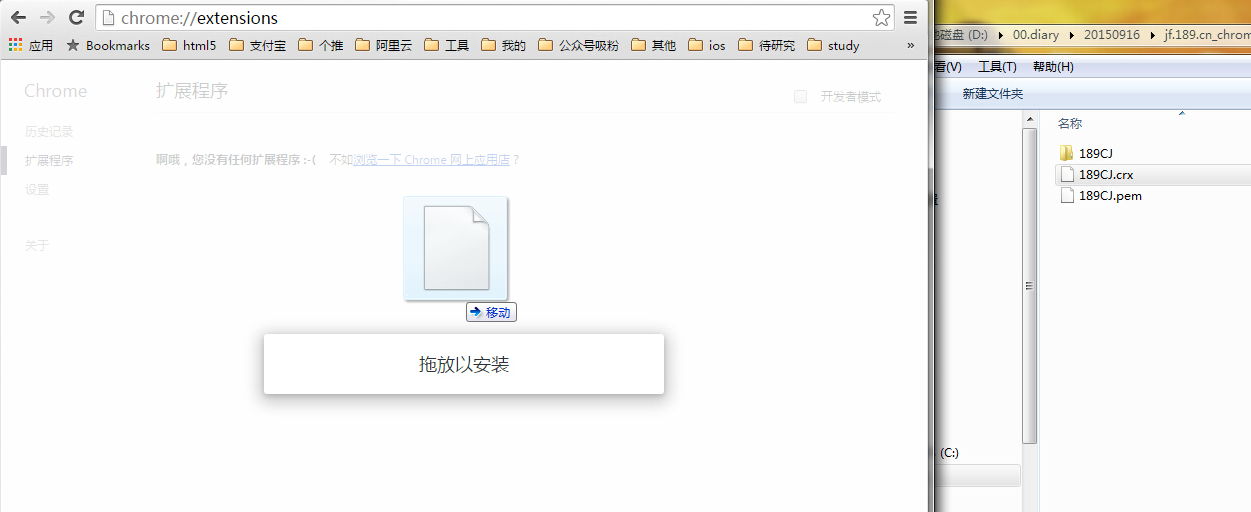Screen dimensions: 1251x512
Task: Click the 189CJ.crx file name
Action: (x=1106, y=174)
